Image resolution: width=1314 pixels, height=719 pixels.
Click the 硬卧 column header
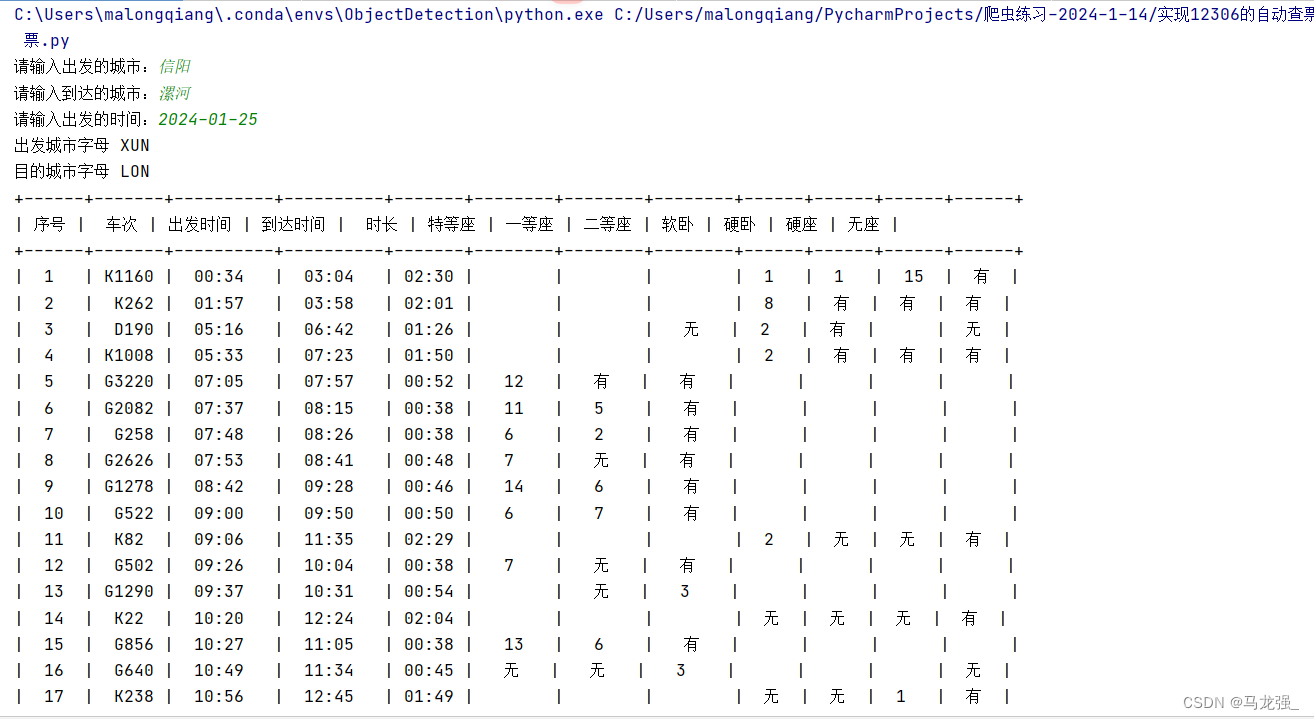pyautogui.click(x=739, y=225)
